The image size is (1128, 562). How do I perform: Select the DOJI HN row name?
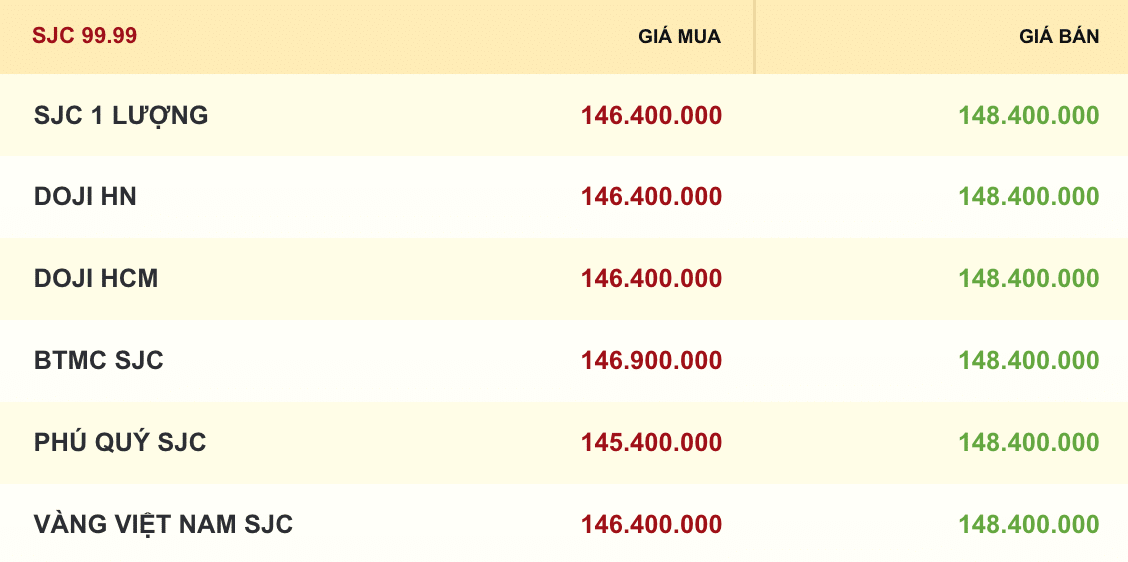pyautogui.click(x=85, y=197)
